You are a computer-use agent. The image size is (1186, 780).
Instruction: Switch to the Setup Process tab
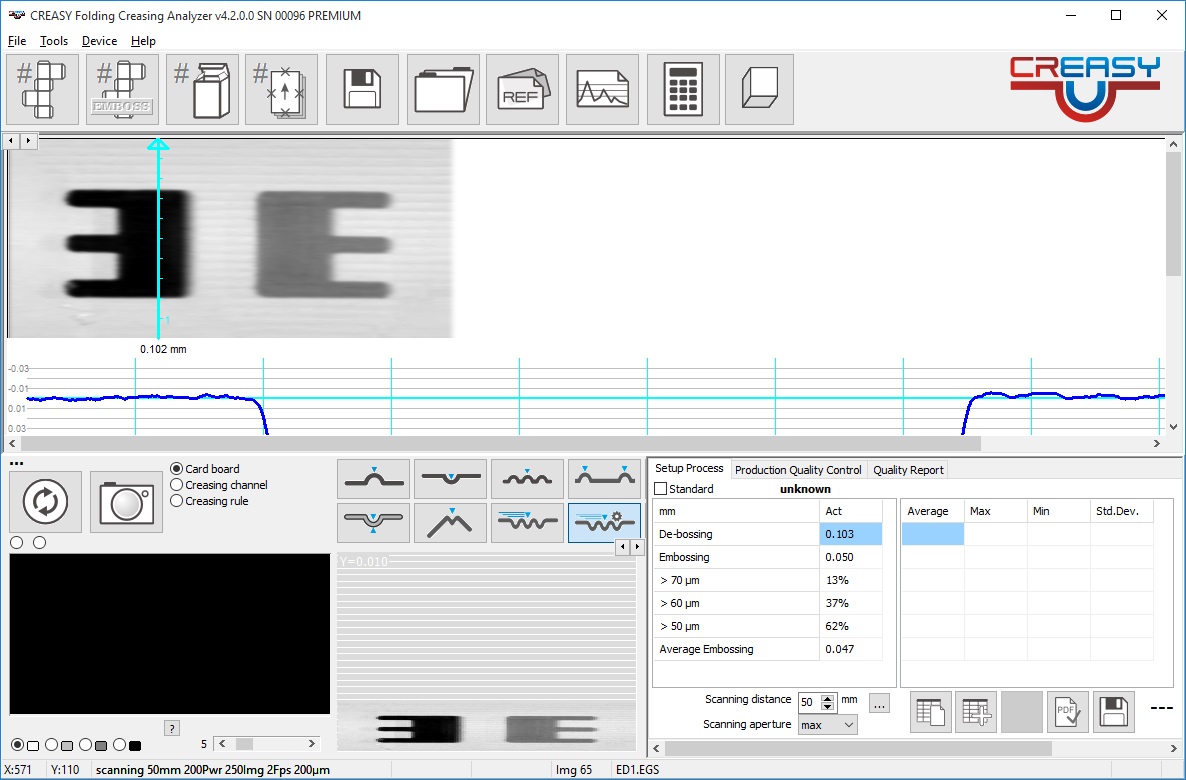click(689, 468)
